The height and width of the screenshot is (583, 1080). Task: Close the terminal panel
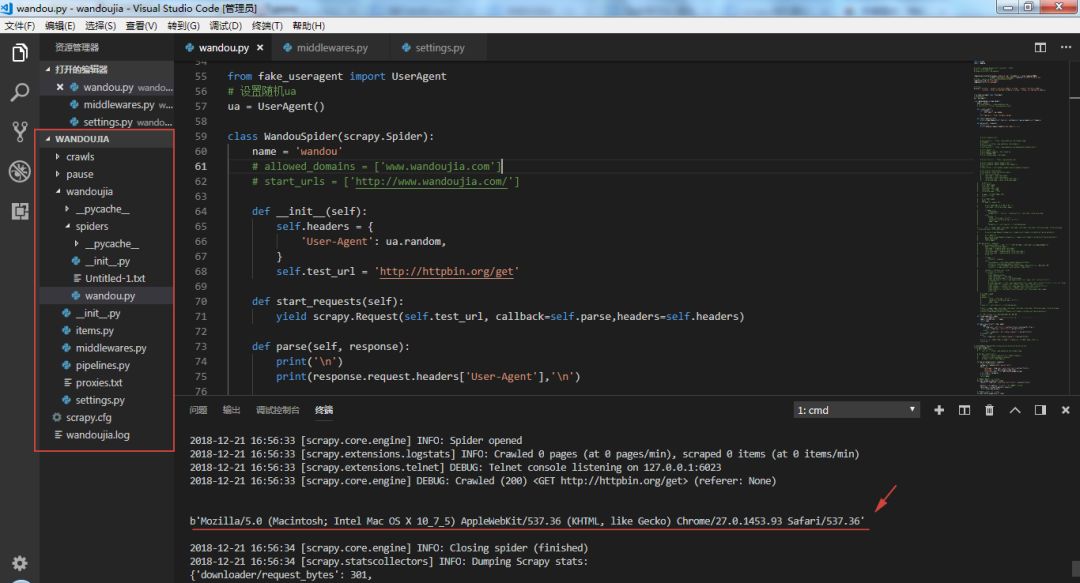pos(1066,410)
